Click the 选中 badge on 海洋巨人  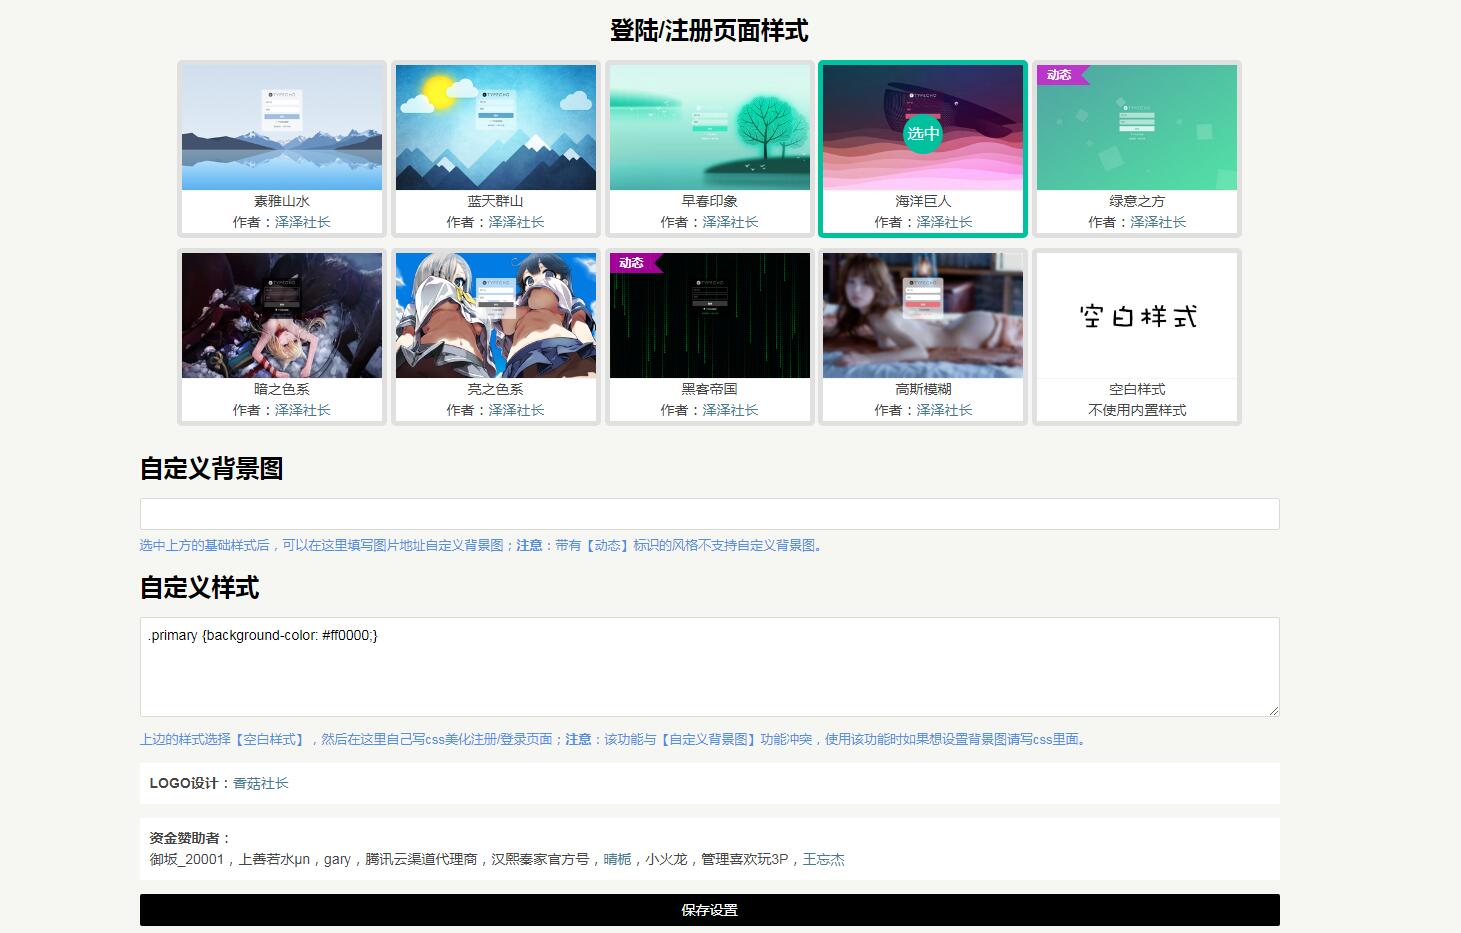923,133
